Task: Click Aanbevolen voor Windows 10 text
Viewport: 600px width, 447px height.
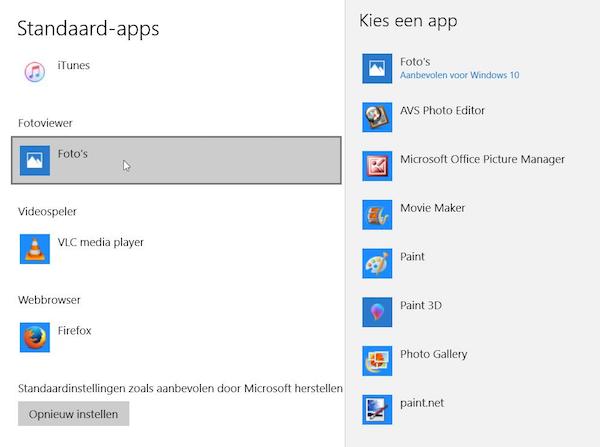Action: coord(460,75)
